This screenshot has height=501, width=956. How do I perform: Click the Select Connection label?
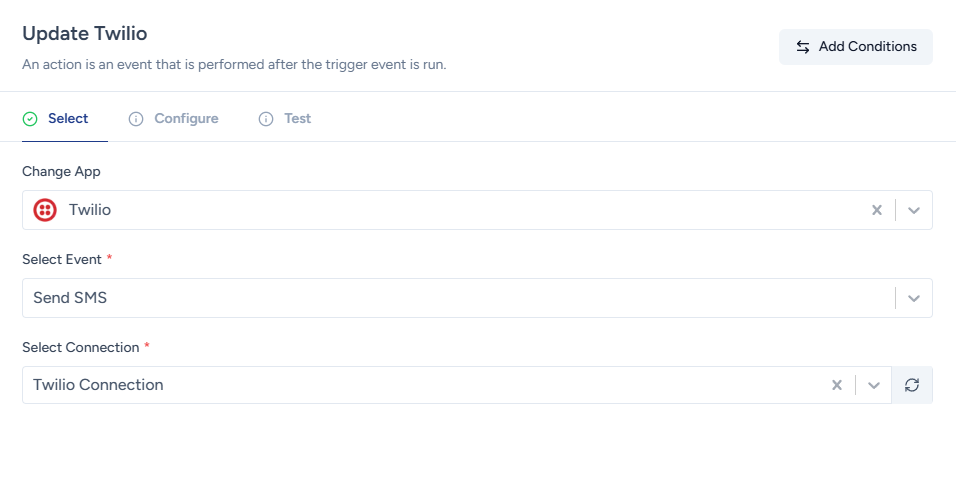coord(80,347)
